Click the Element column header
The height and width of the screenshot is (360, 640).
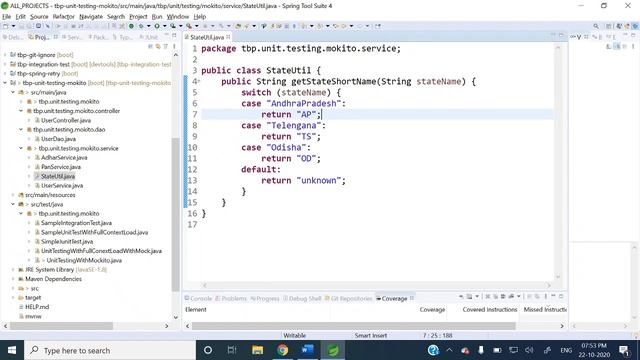tap(196, 310)
